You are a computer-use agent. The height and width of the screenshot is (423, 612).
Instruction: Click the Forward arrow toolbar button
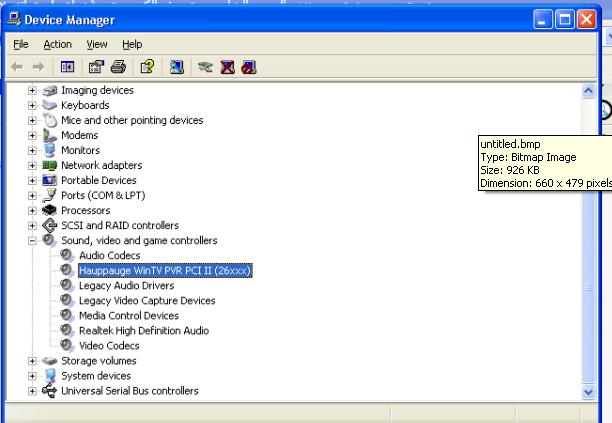click(38, 67)
